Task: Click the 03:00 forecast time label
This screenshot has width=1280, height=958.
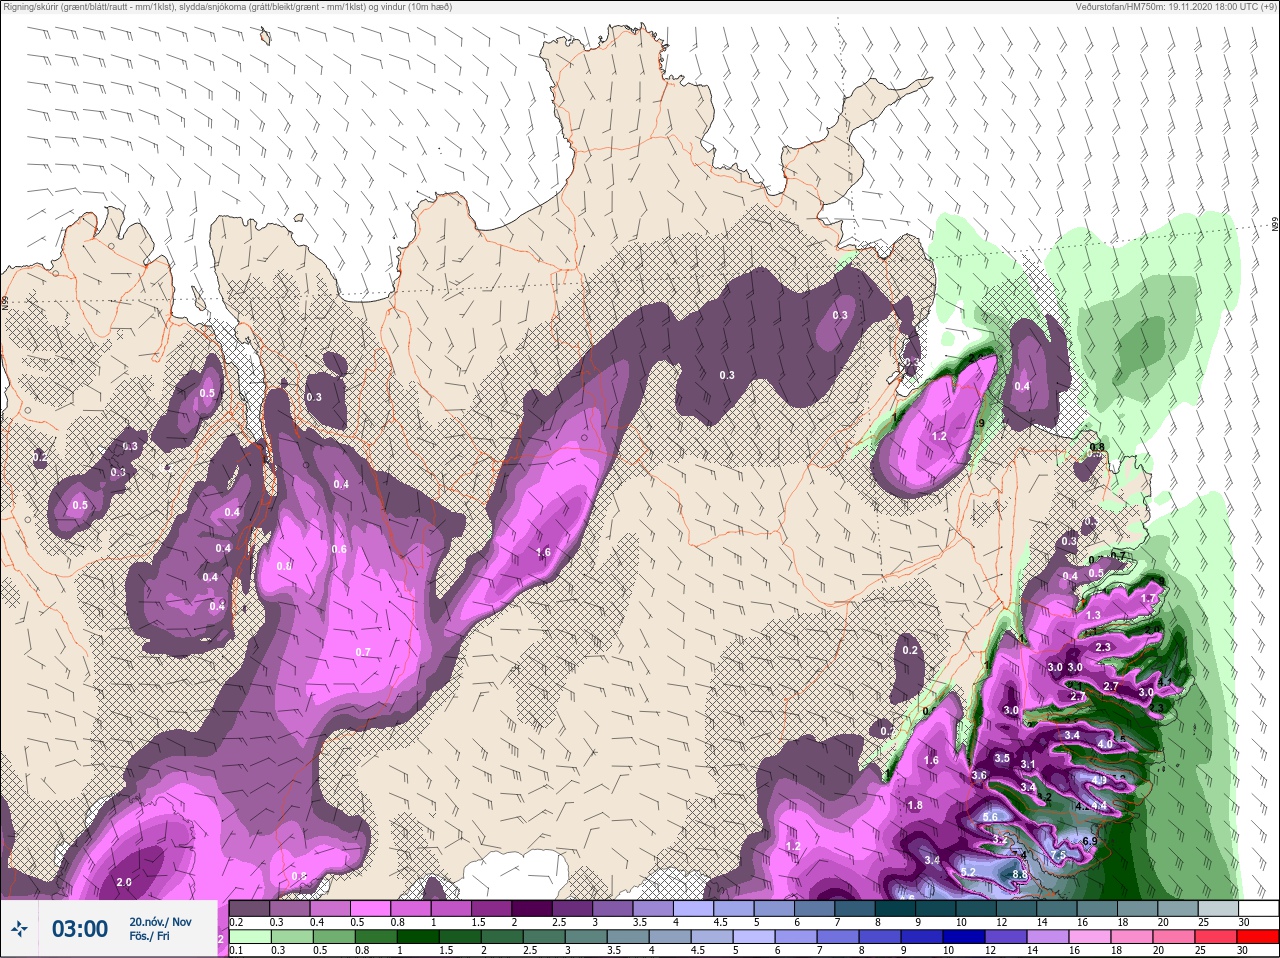Action: [80, 929]
